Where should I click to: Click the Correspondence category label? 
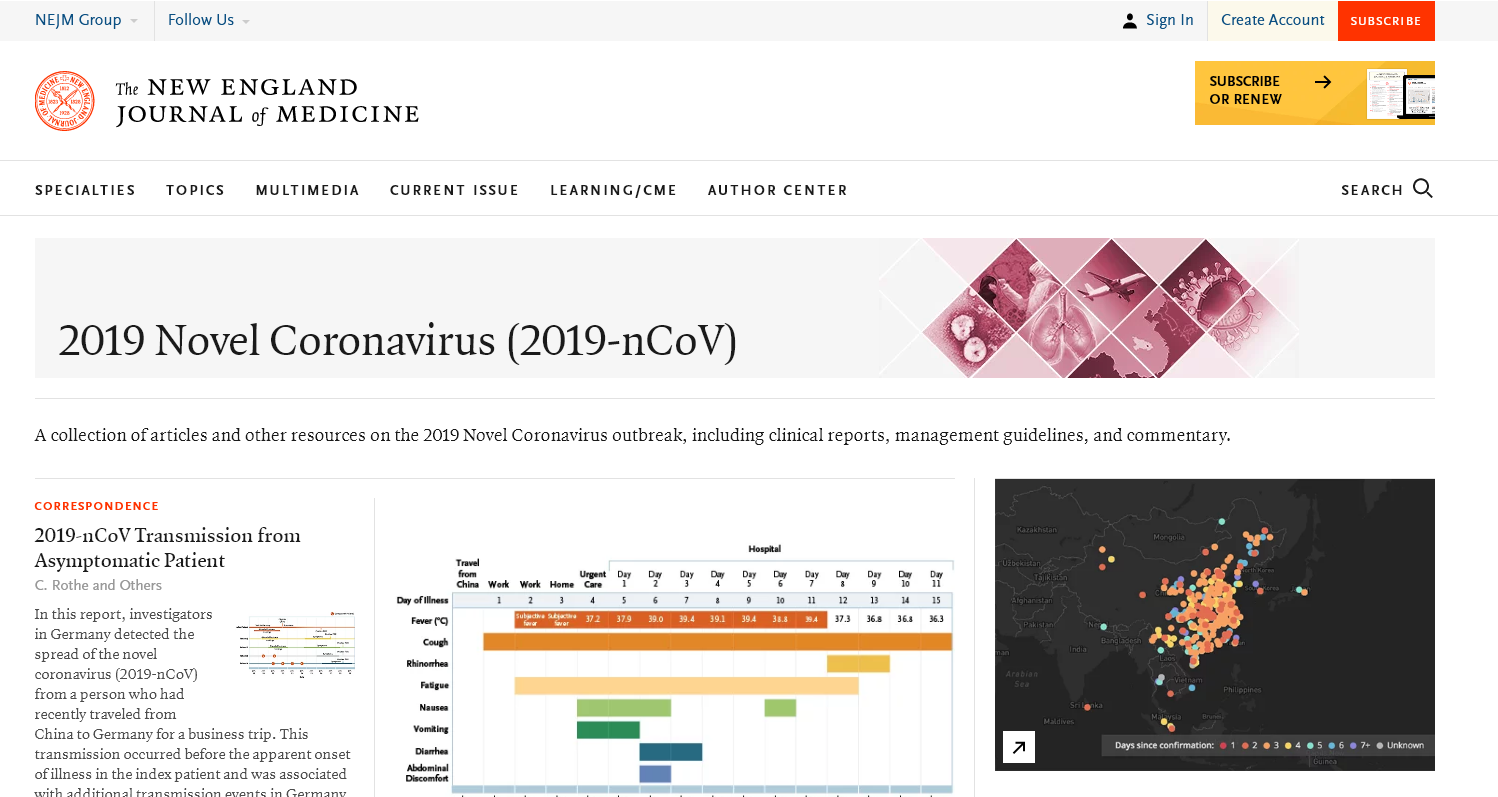[97, 506]
